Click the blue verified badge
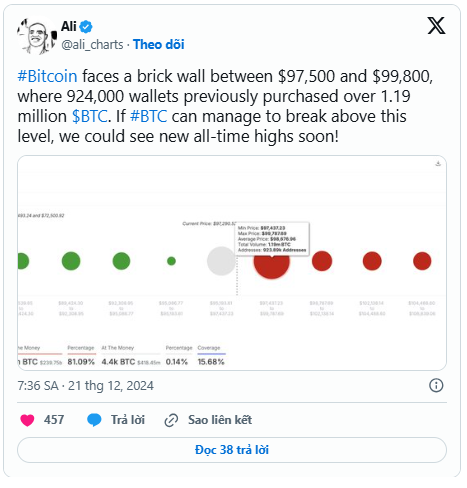The image size is (467, 488). coord(86,27)
